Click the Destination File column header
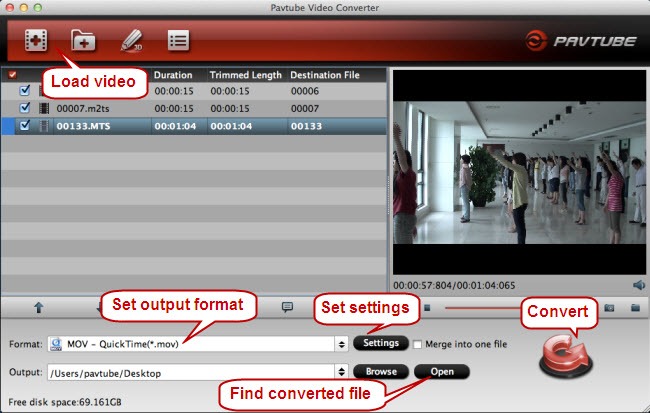Image resolution: width=650 pixels, height=413 pixels. [x=325, y=75]
